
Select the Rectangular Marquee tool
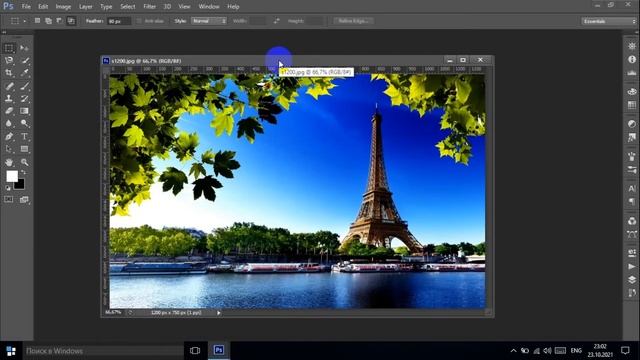(x=9, y=48)
